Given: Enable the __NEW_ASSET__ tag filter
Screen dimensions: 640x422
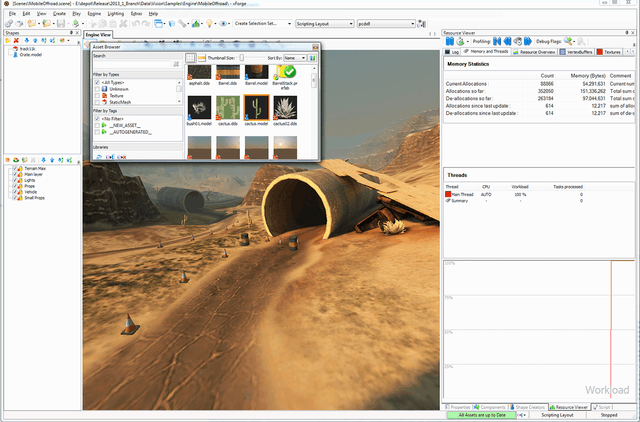Looking at the screenshot, I should click(x=97, y=126).
